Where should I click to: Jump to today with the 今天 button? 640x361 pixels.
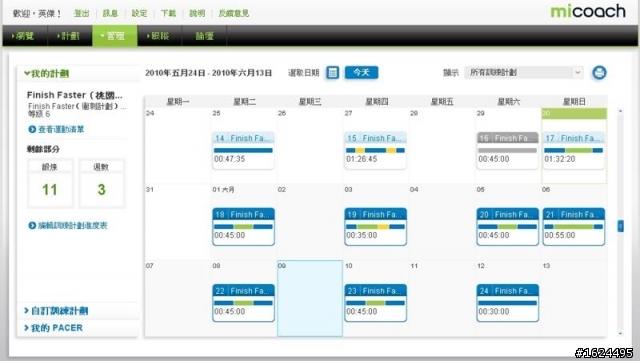(x=362, y=73)
